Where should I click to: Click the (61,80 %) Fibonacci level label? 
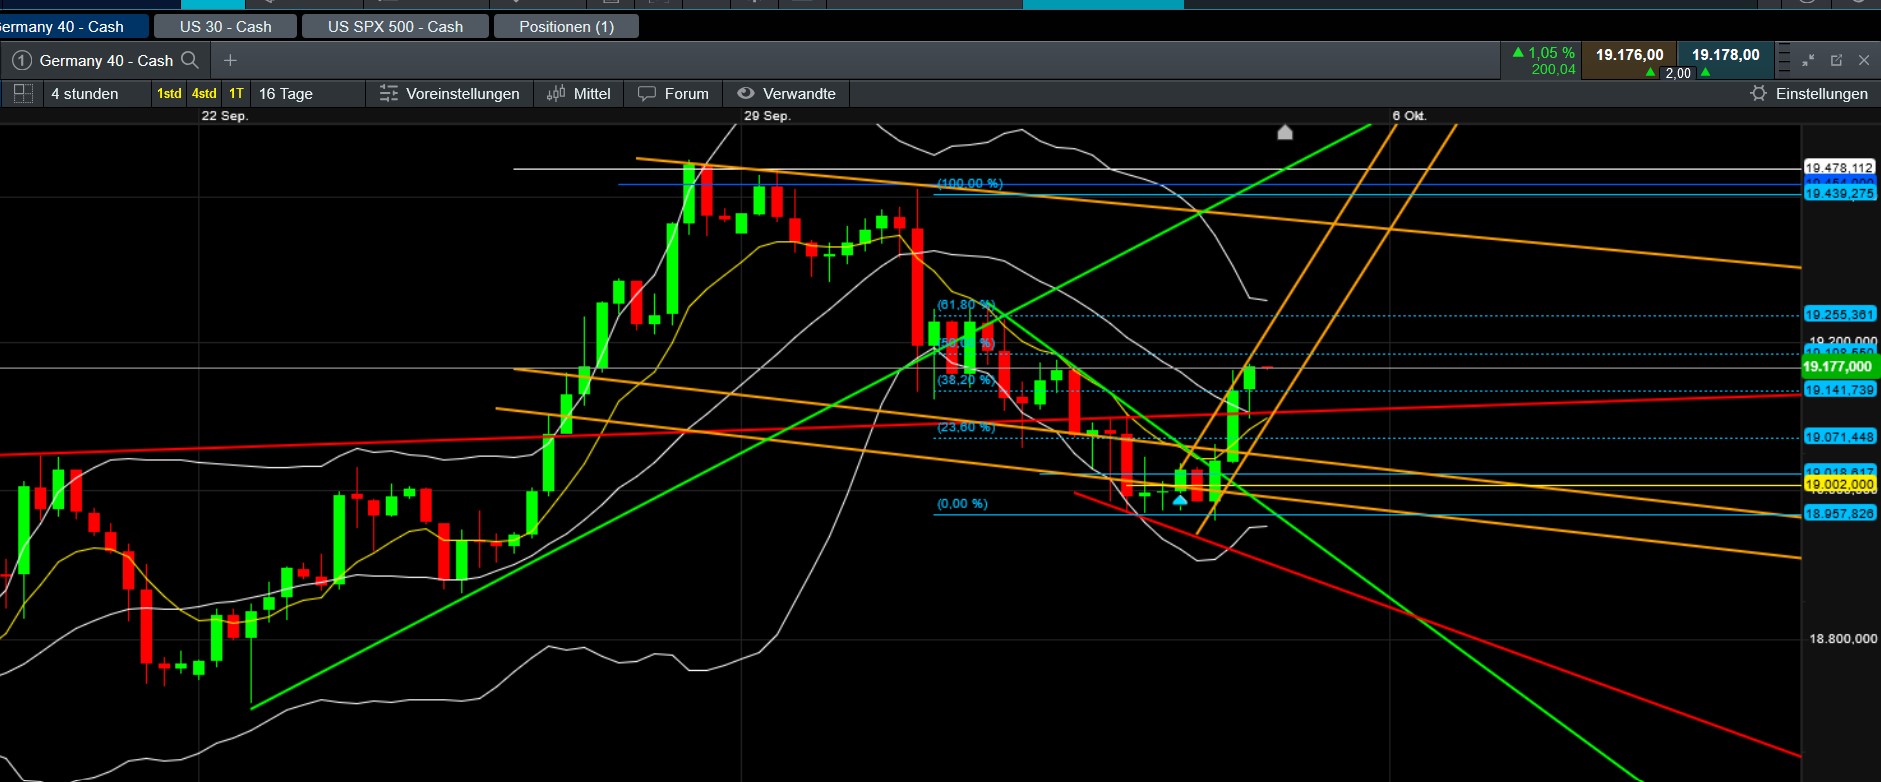965,305
